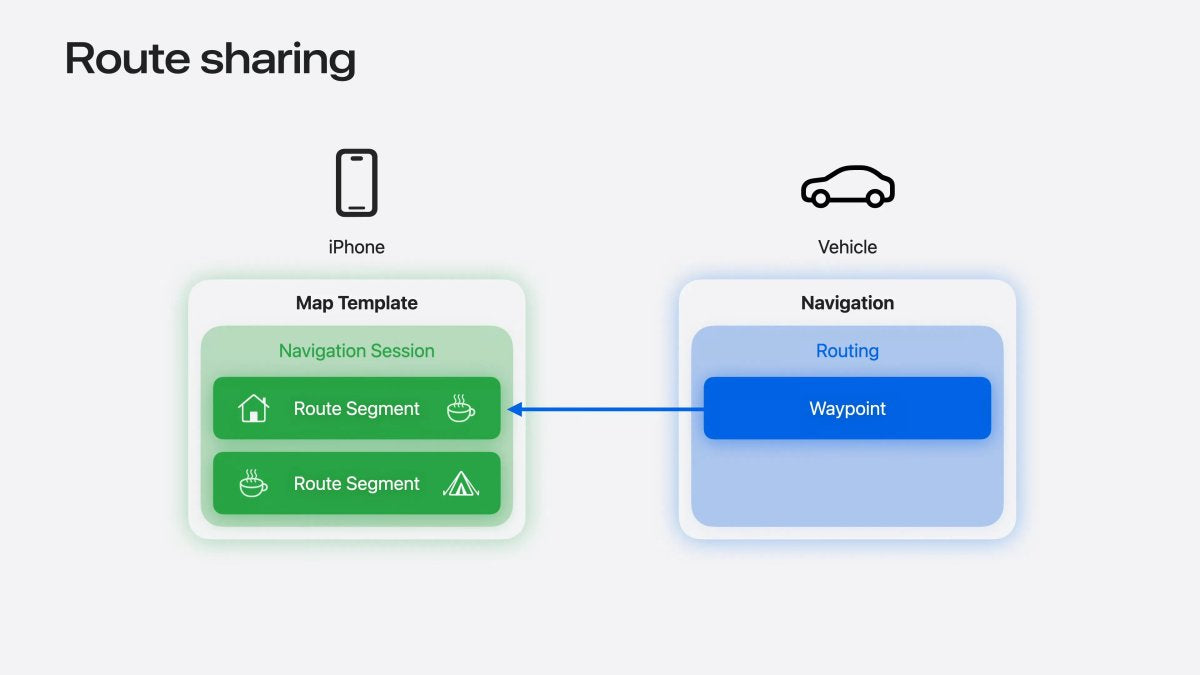Click 'Route Segment' text between house and coffee
The height and width of the screenshot is (675, 1200).
[357, 409]
